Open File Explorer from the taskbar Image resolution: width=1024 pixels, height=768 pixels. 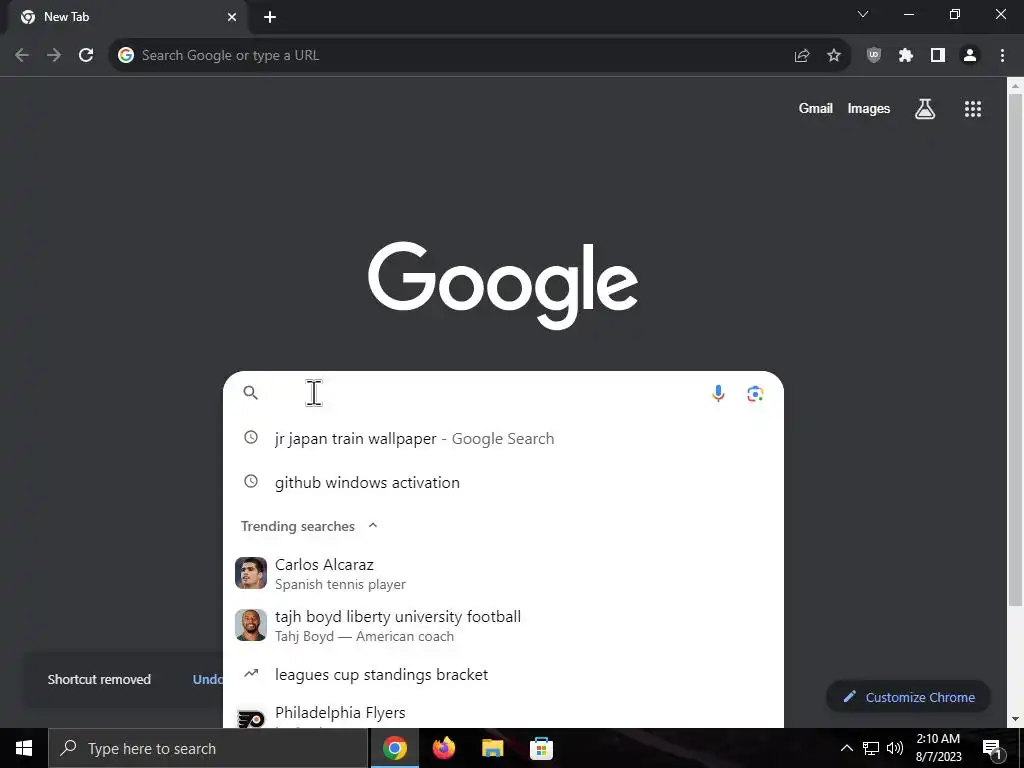point(492,748)
